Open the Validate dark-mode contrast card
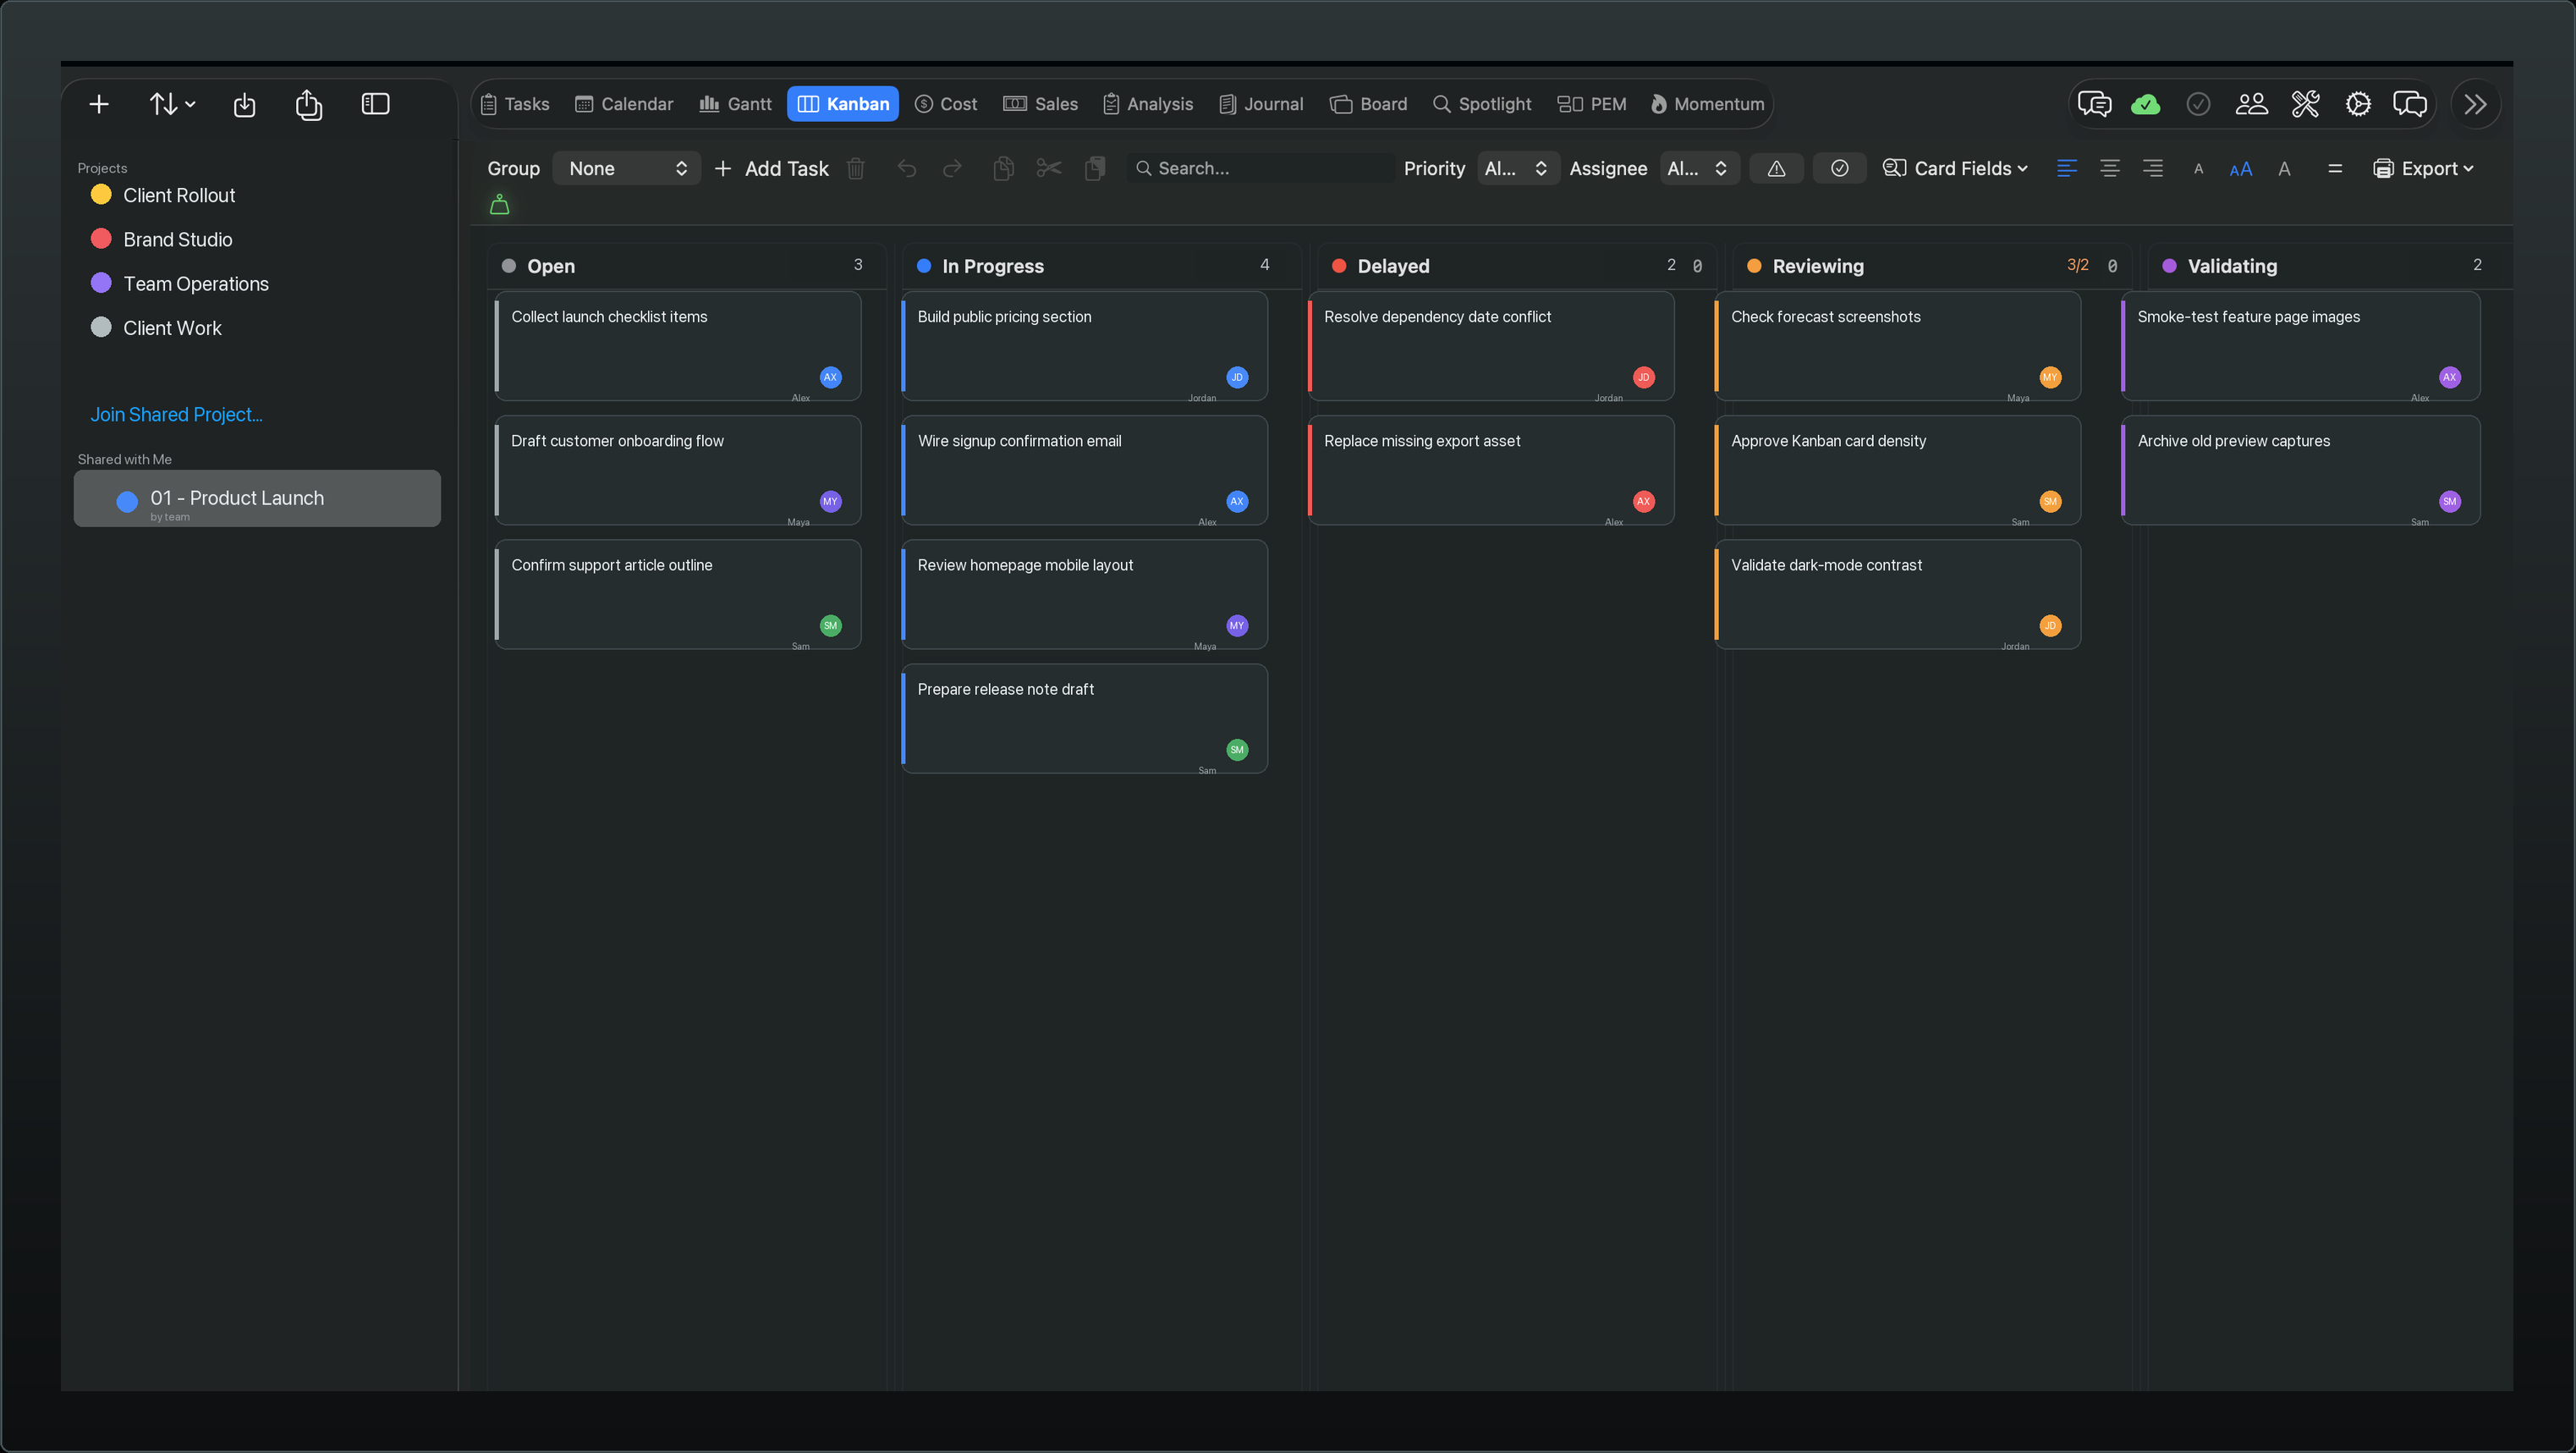Image resolution: width=2576 pixels, height=1453 pixels. click(1898, 595)
